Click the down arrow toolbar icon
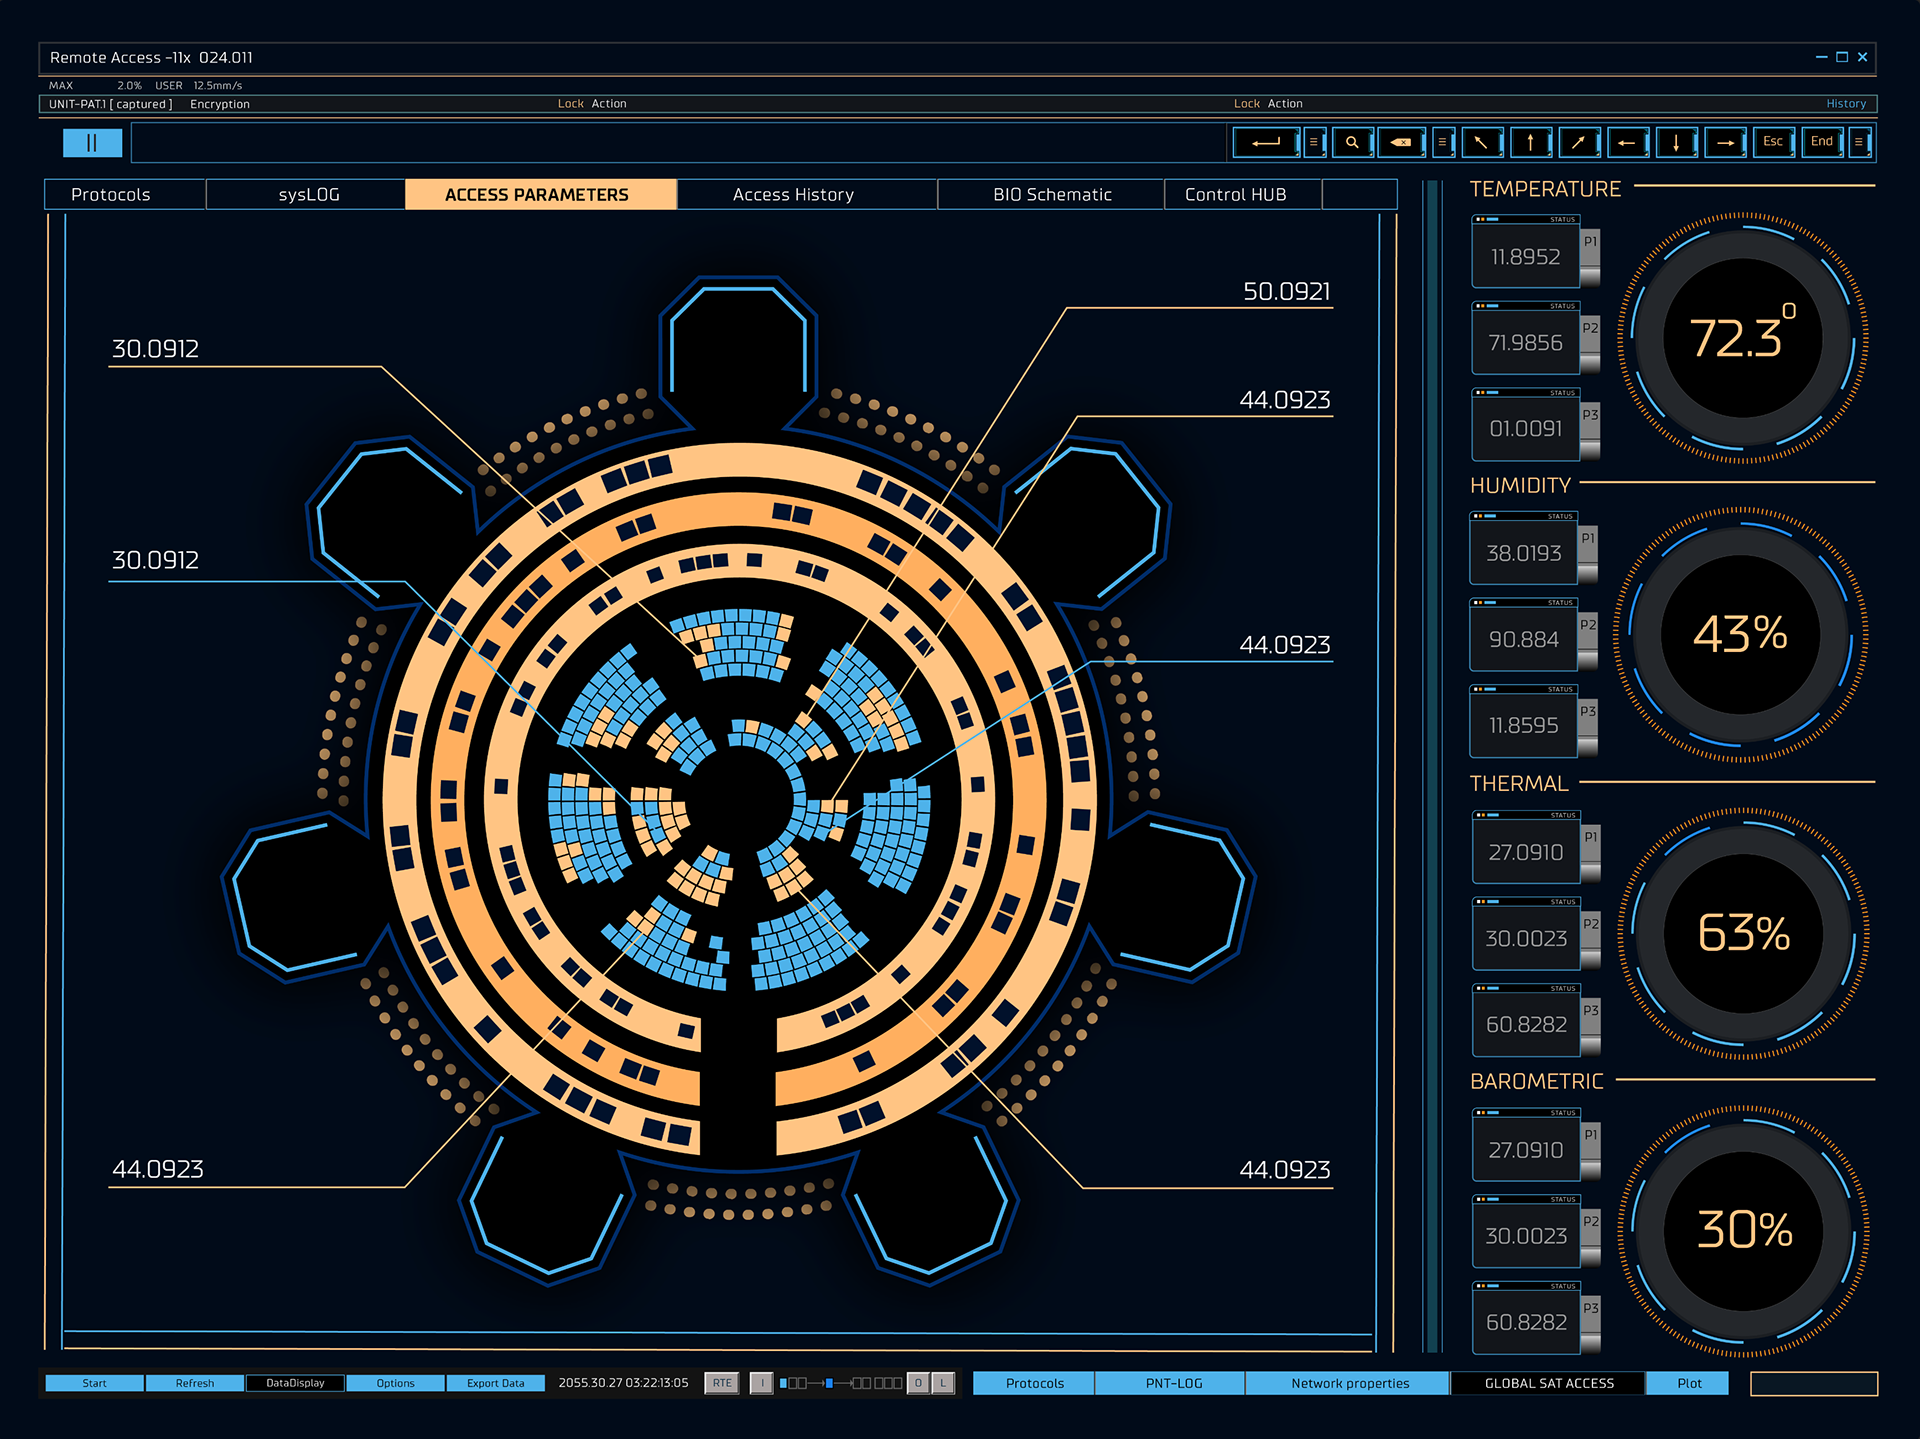 click(x=1676, y=143)
